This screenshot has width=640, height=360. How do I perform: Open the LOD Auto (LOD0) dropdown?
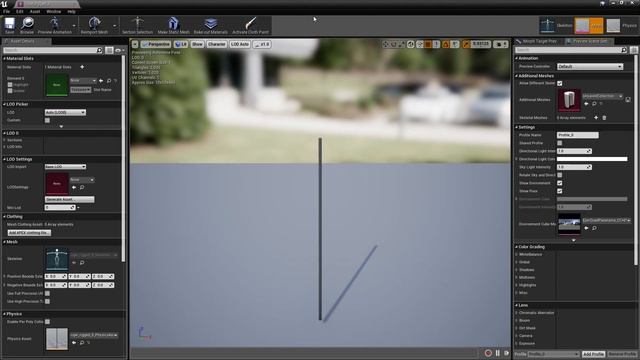65,112
